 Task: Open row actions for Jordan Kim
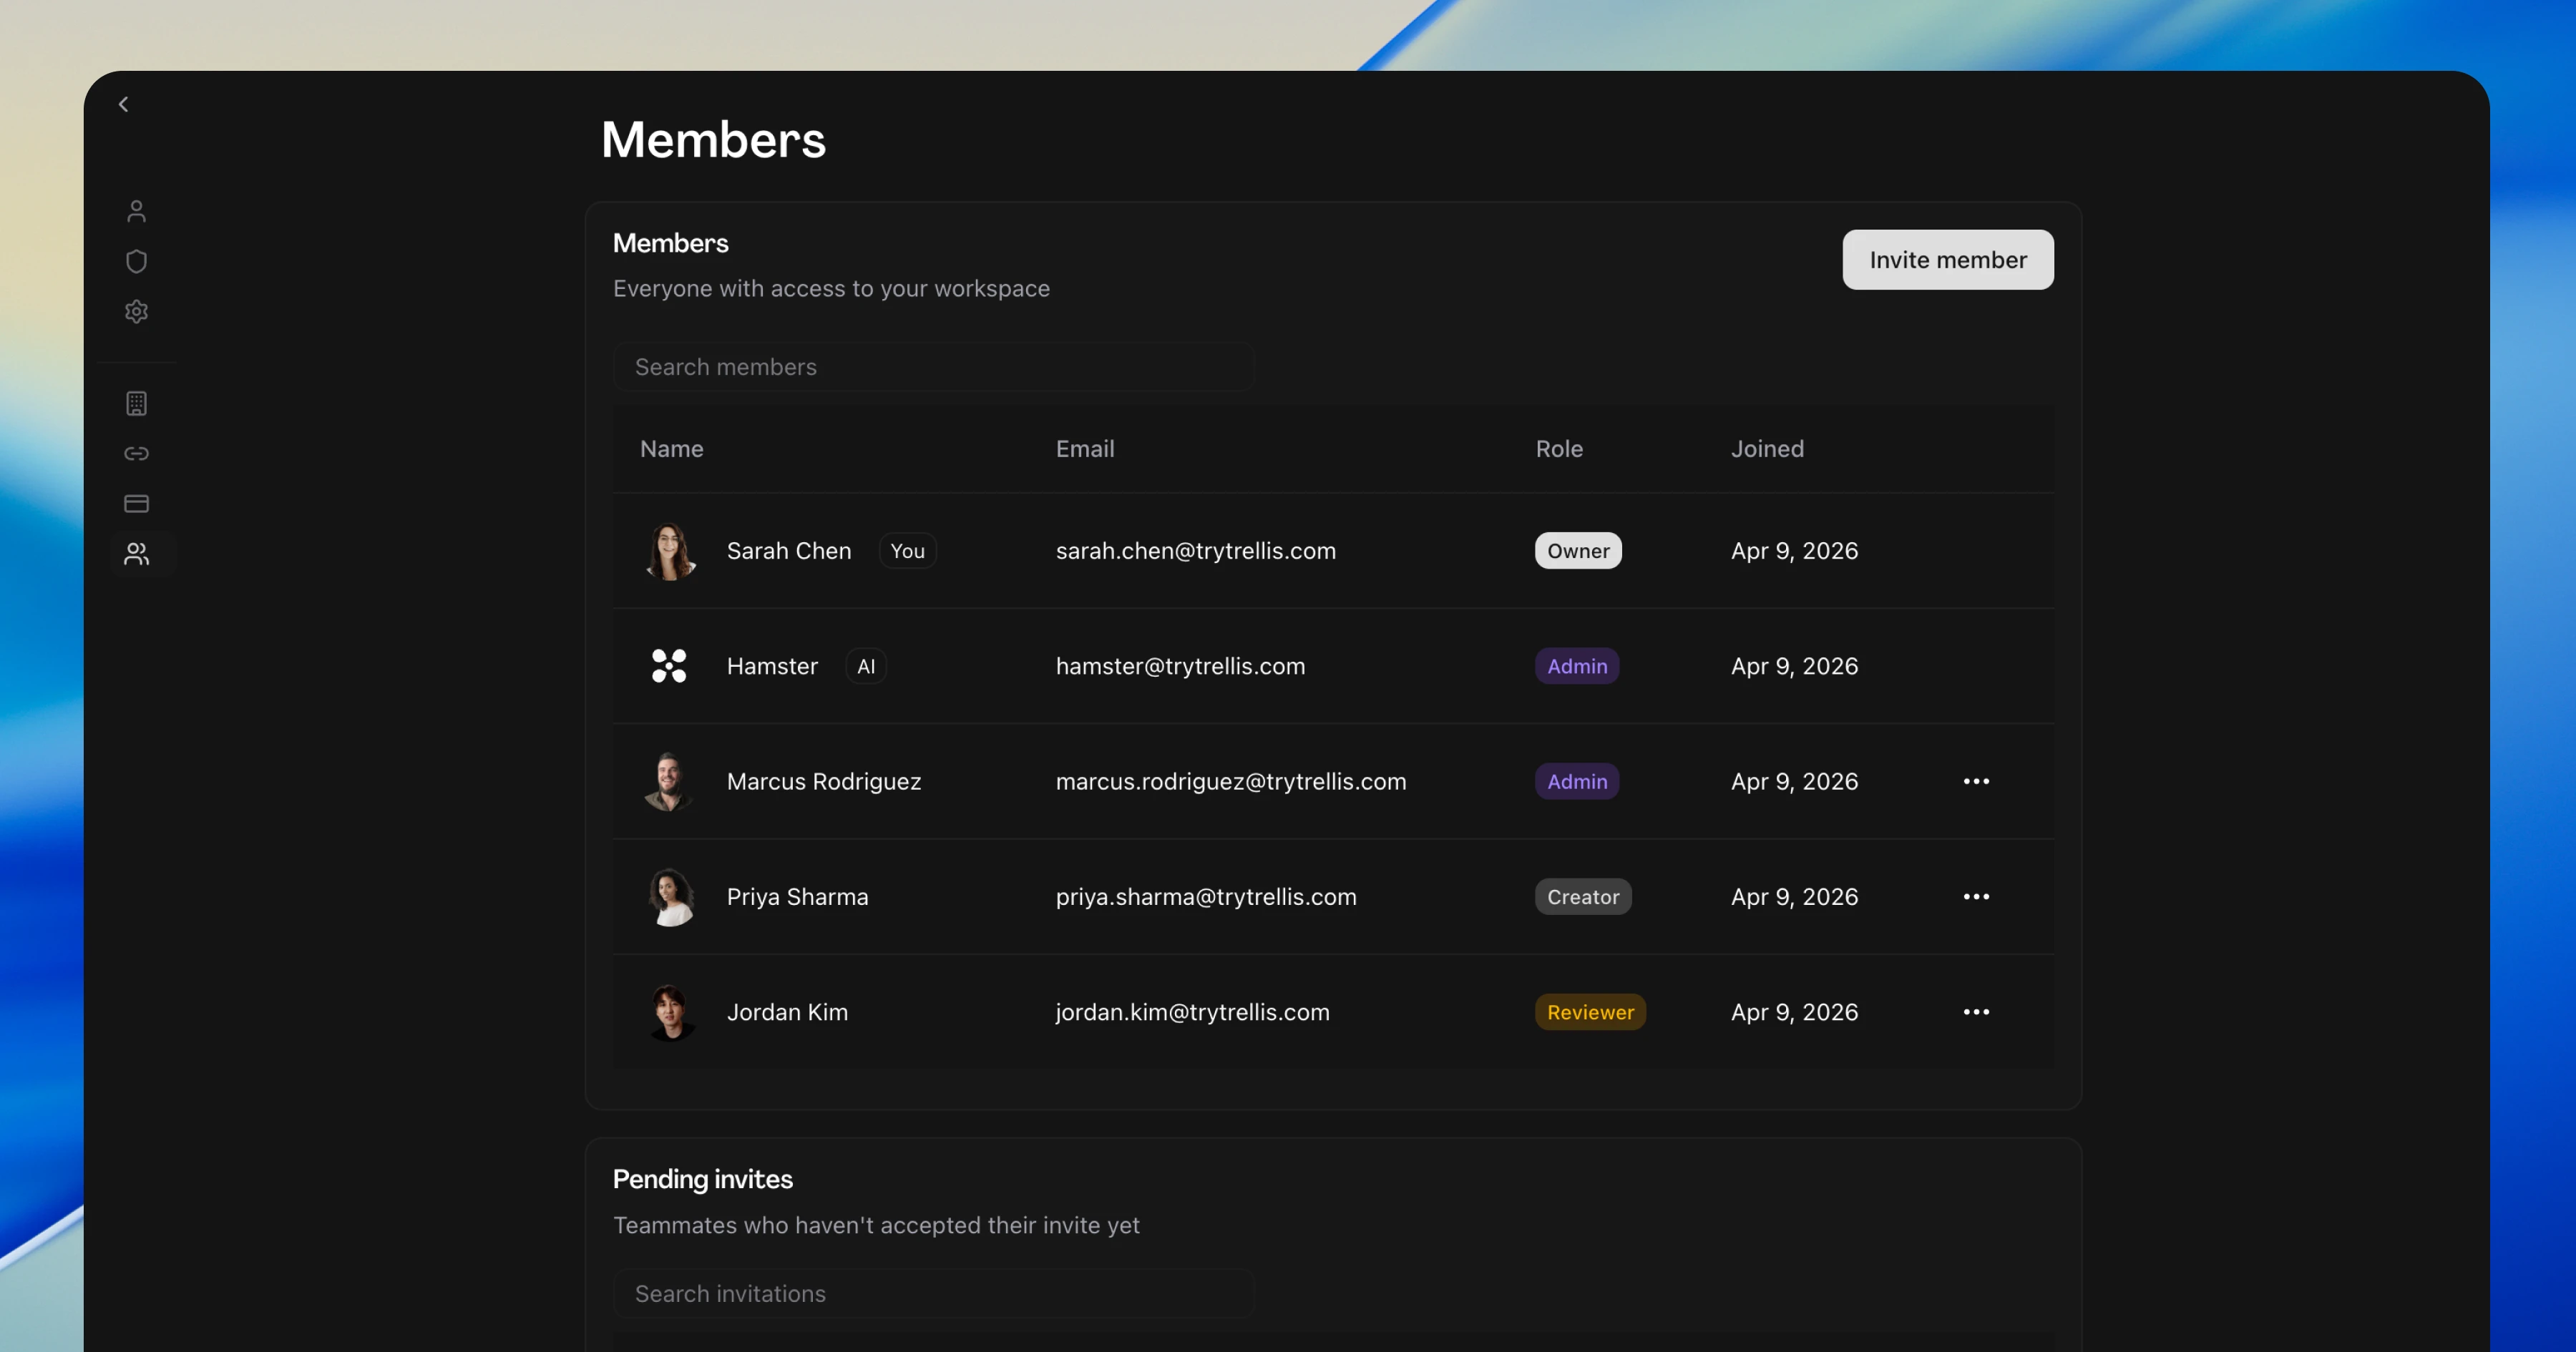click(1976, 1011)
